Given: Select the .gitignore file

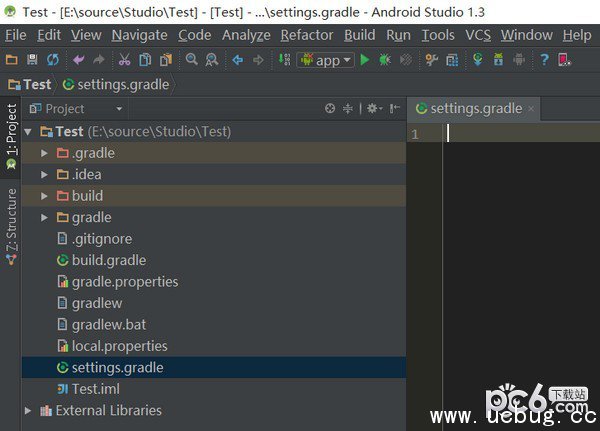Looking at the screenshot, I should click(x=214, y=239).
